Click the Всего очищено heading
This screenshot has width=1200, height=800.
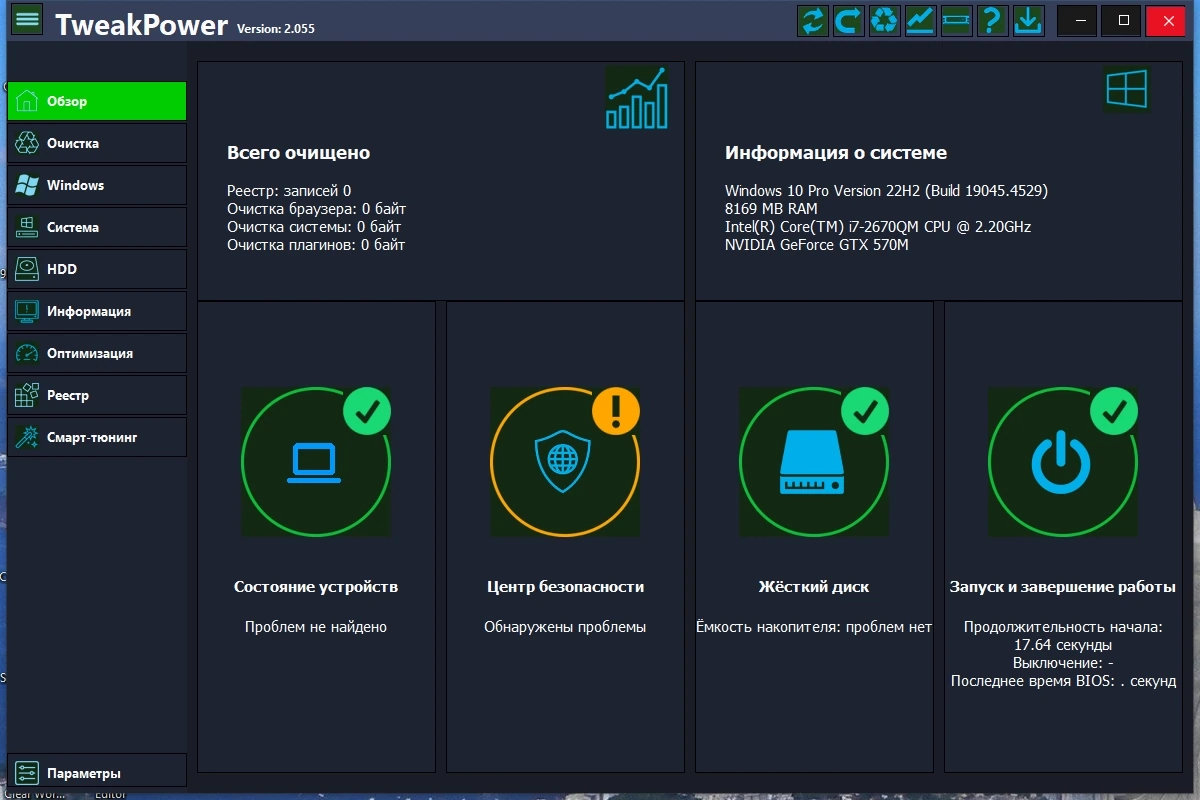pos(299,153)
